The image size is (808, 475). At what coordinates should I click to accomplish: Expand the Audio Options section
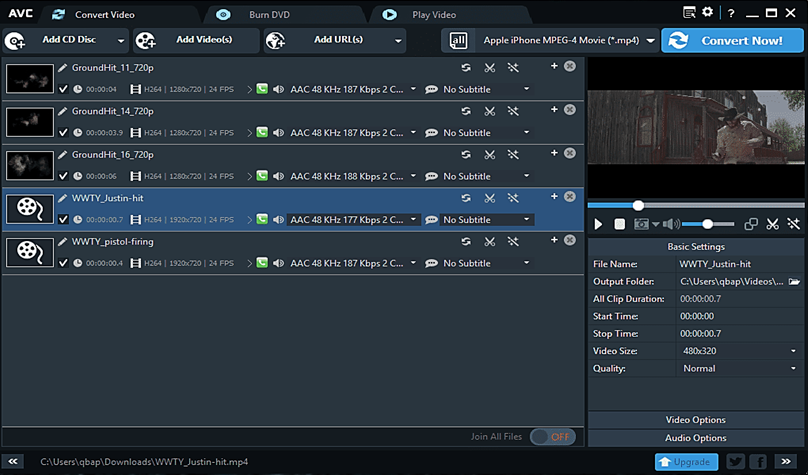(x=696, y=438)
